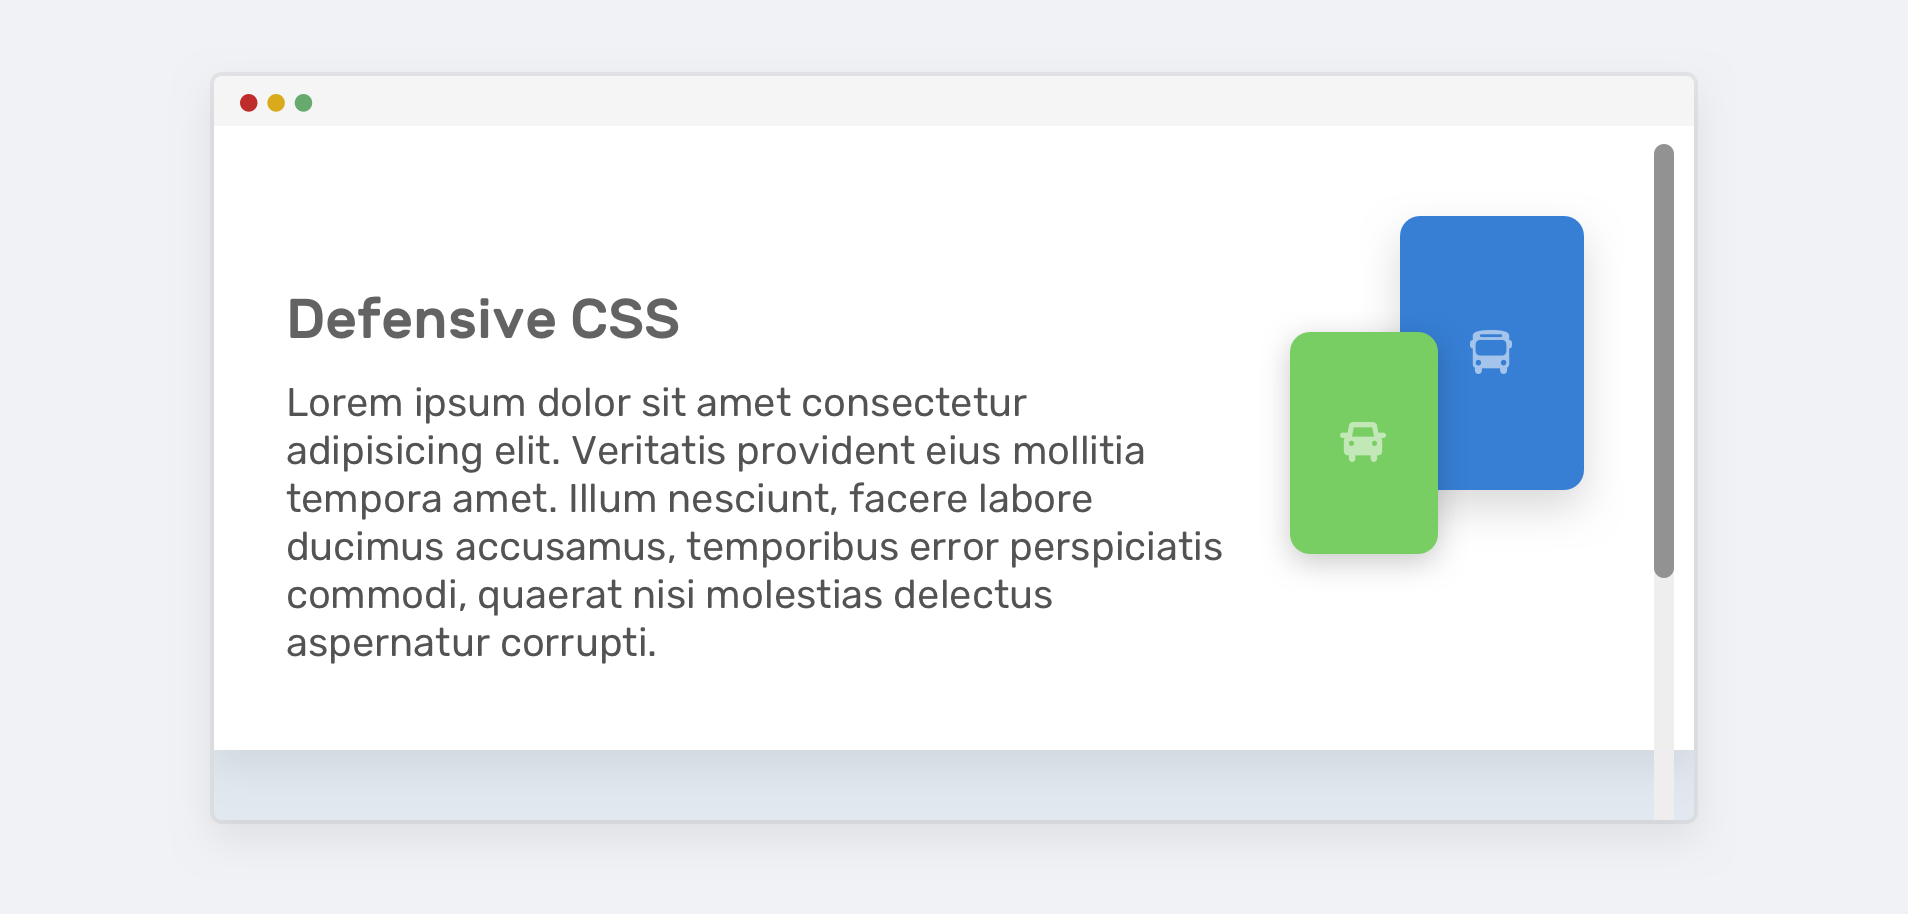
Task: Click the top edge of the blue card
Action: click(x=1492, y=219)
